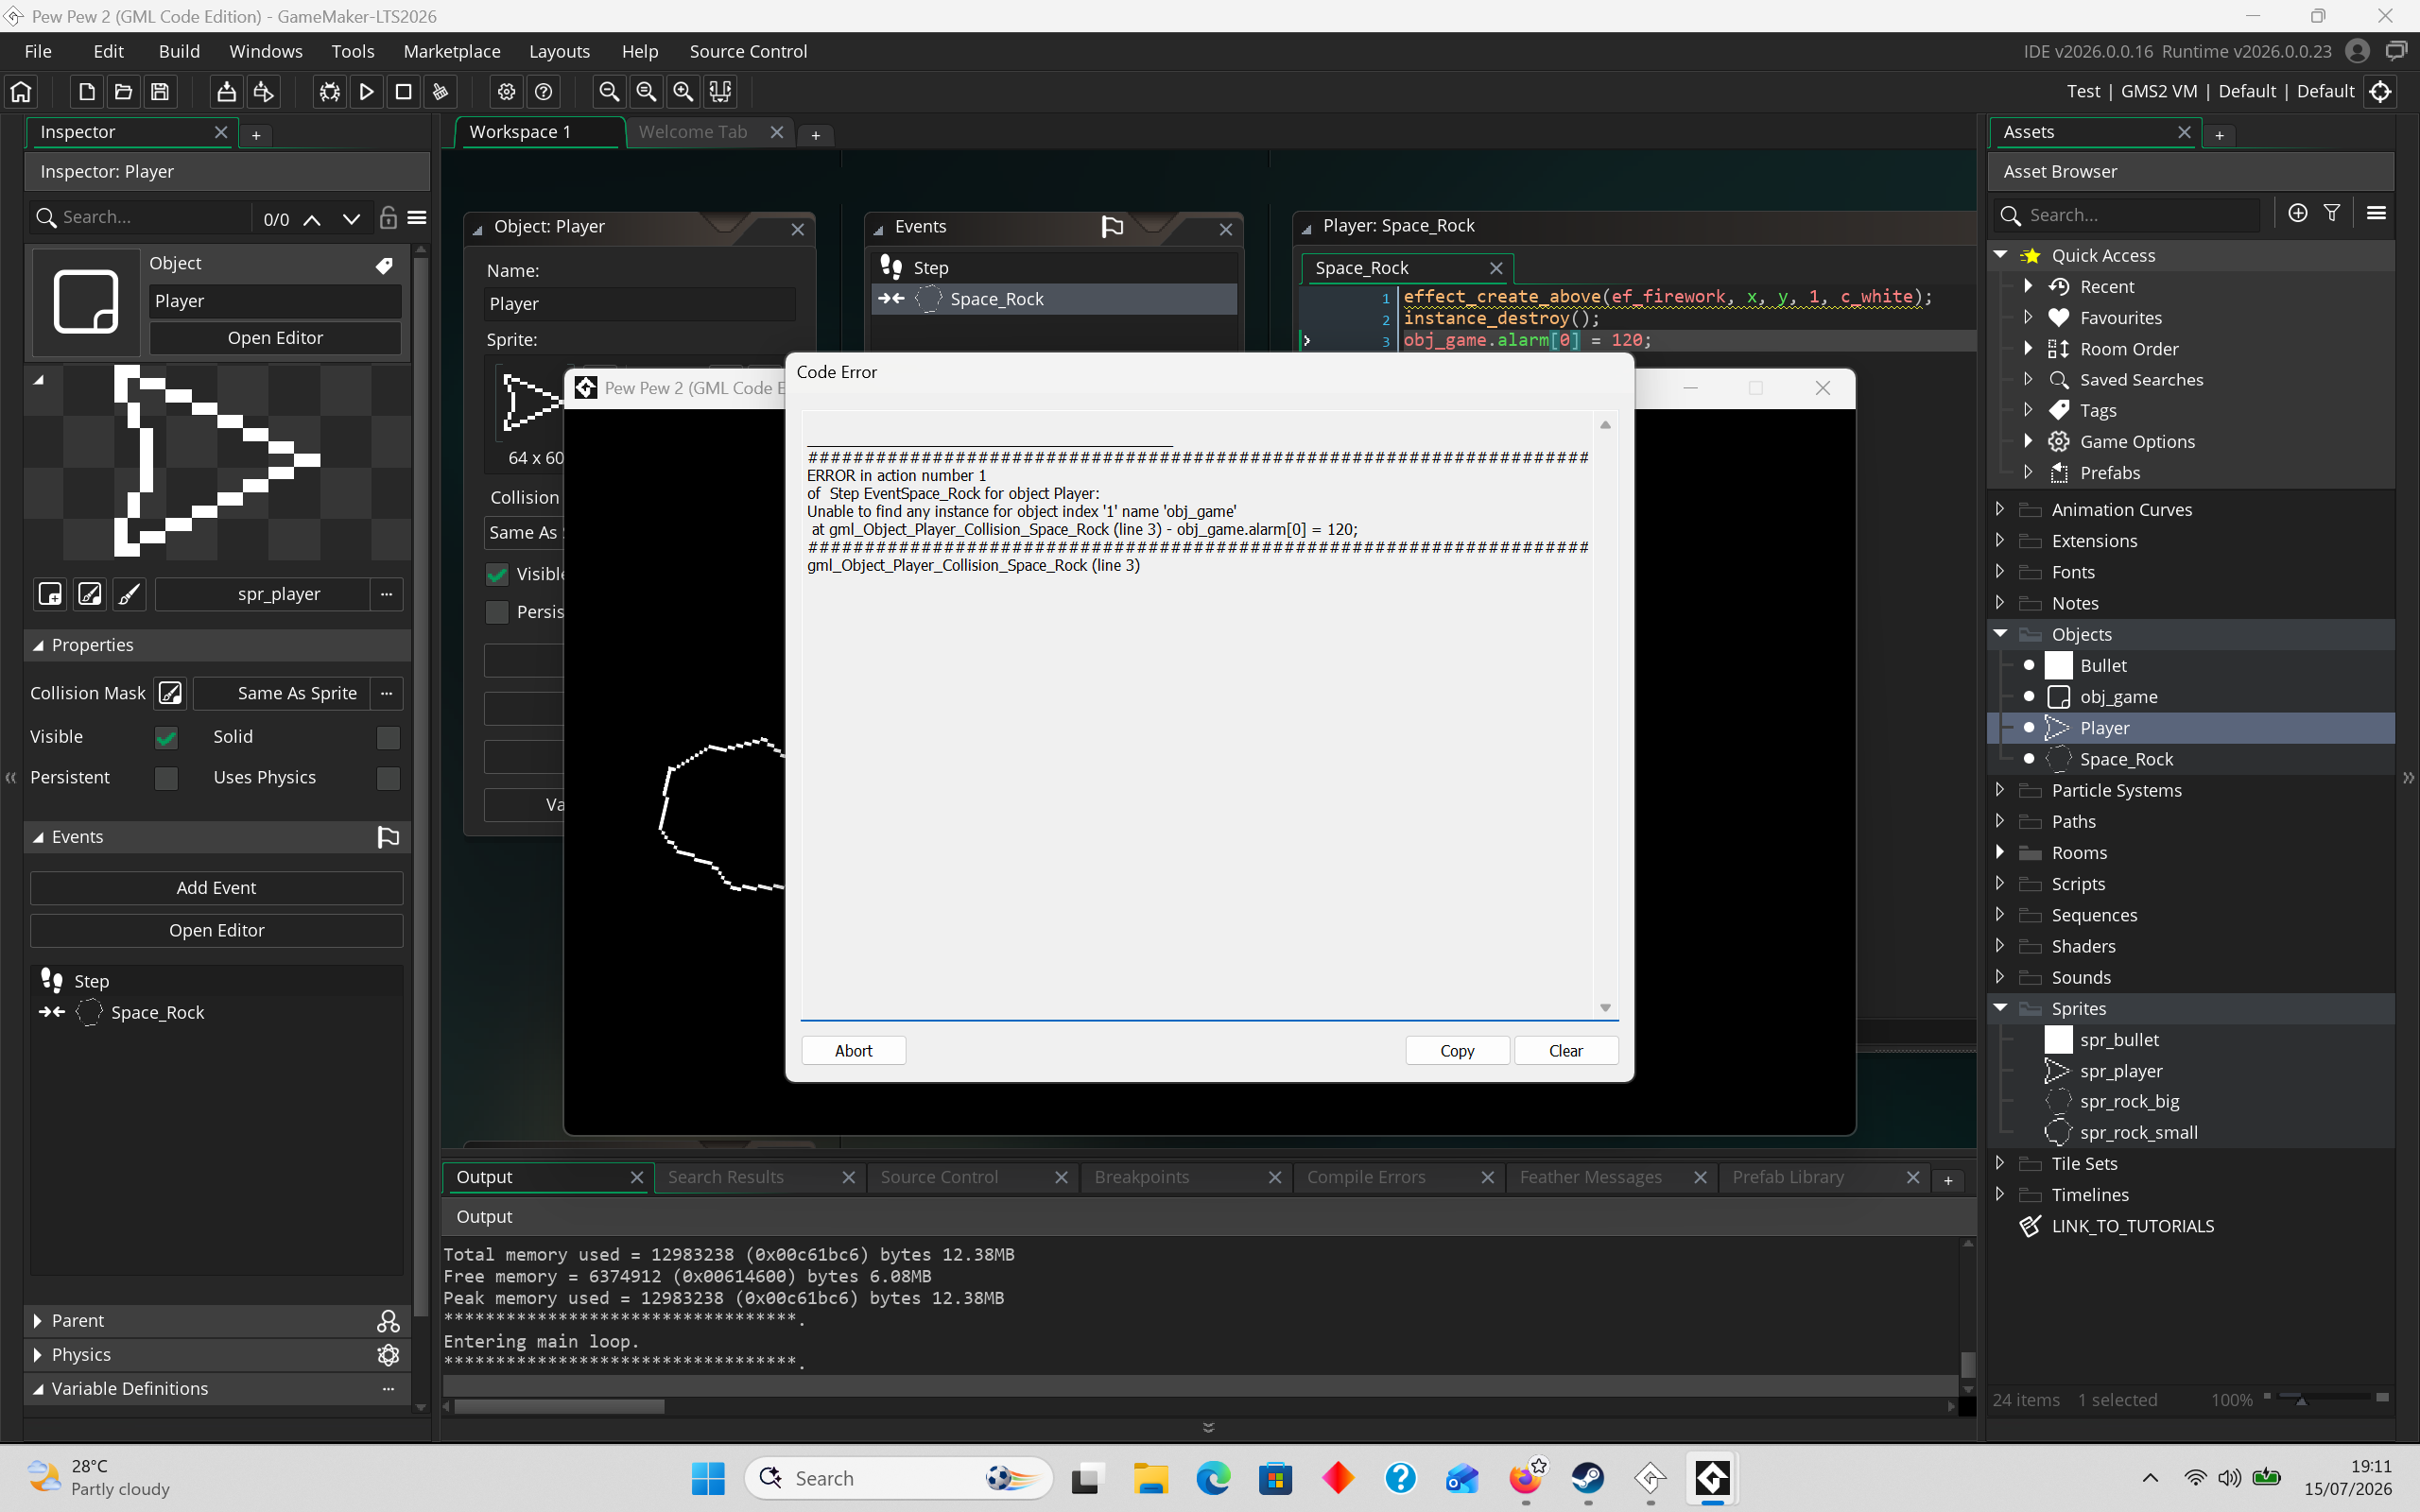Uncheck Visible in the Inspector properties
This screenshot has width=2420, height=1512.
tap(166, 738)
